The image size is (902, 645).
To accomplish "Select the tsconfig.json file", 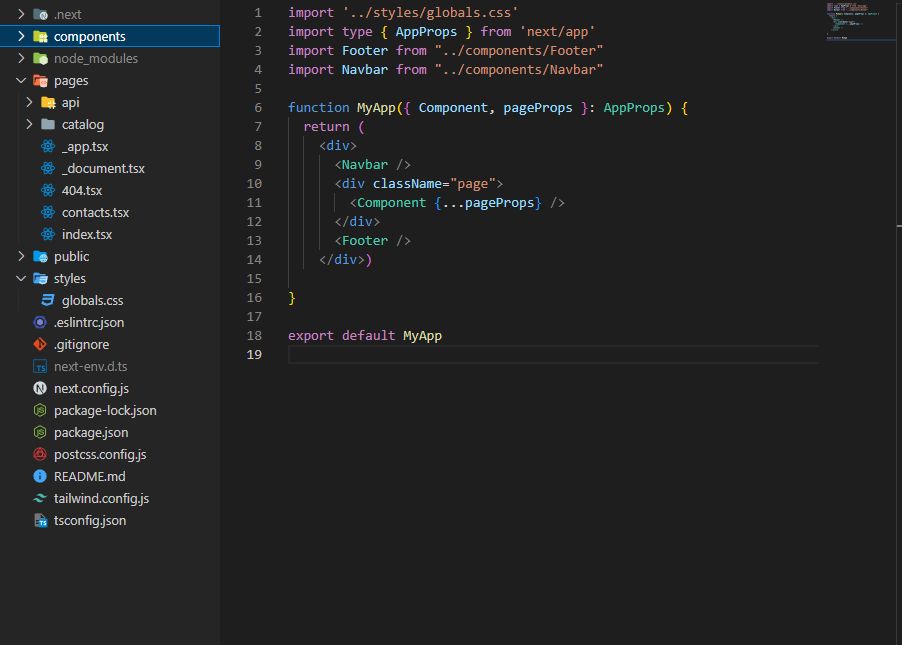I will 90,520.
